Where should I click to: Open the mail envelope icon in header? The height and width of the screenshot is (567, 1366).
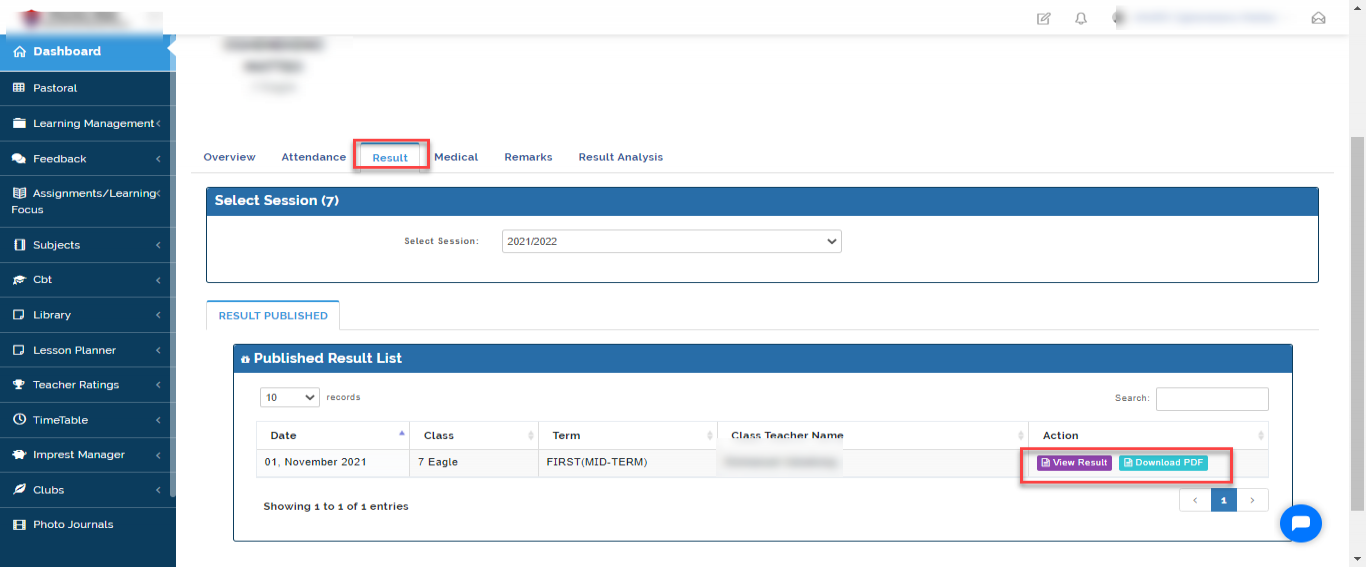pyautogui.click(x=1318, y=18)
